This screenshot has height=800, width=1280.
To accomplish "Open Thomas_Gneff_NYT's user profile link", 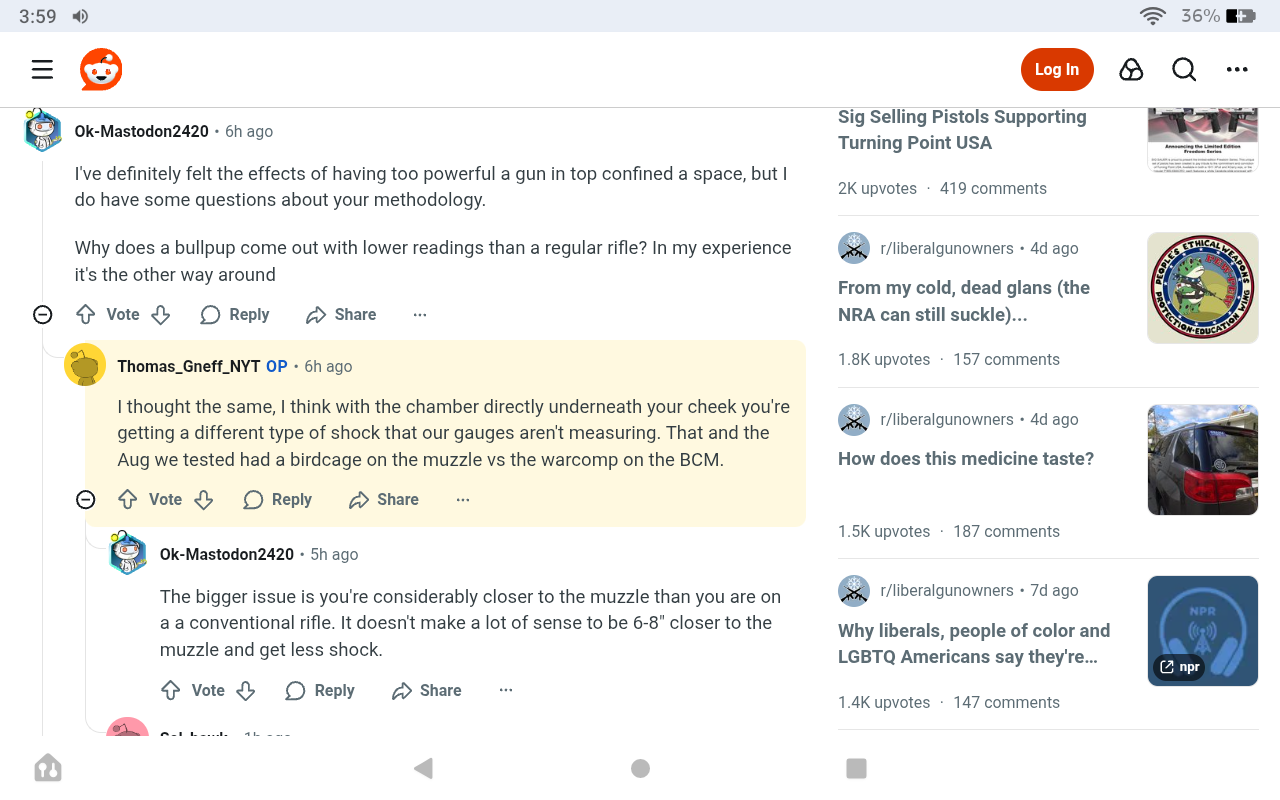I will (188, 366).
